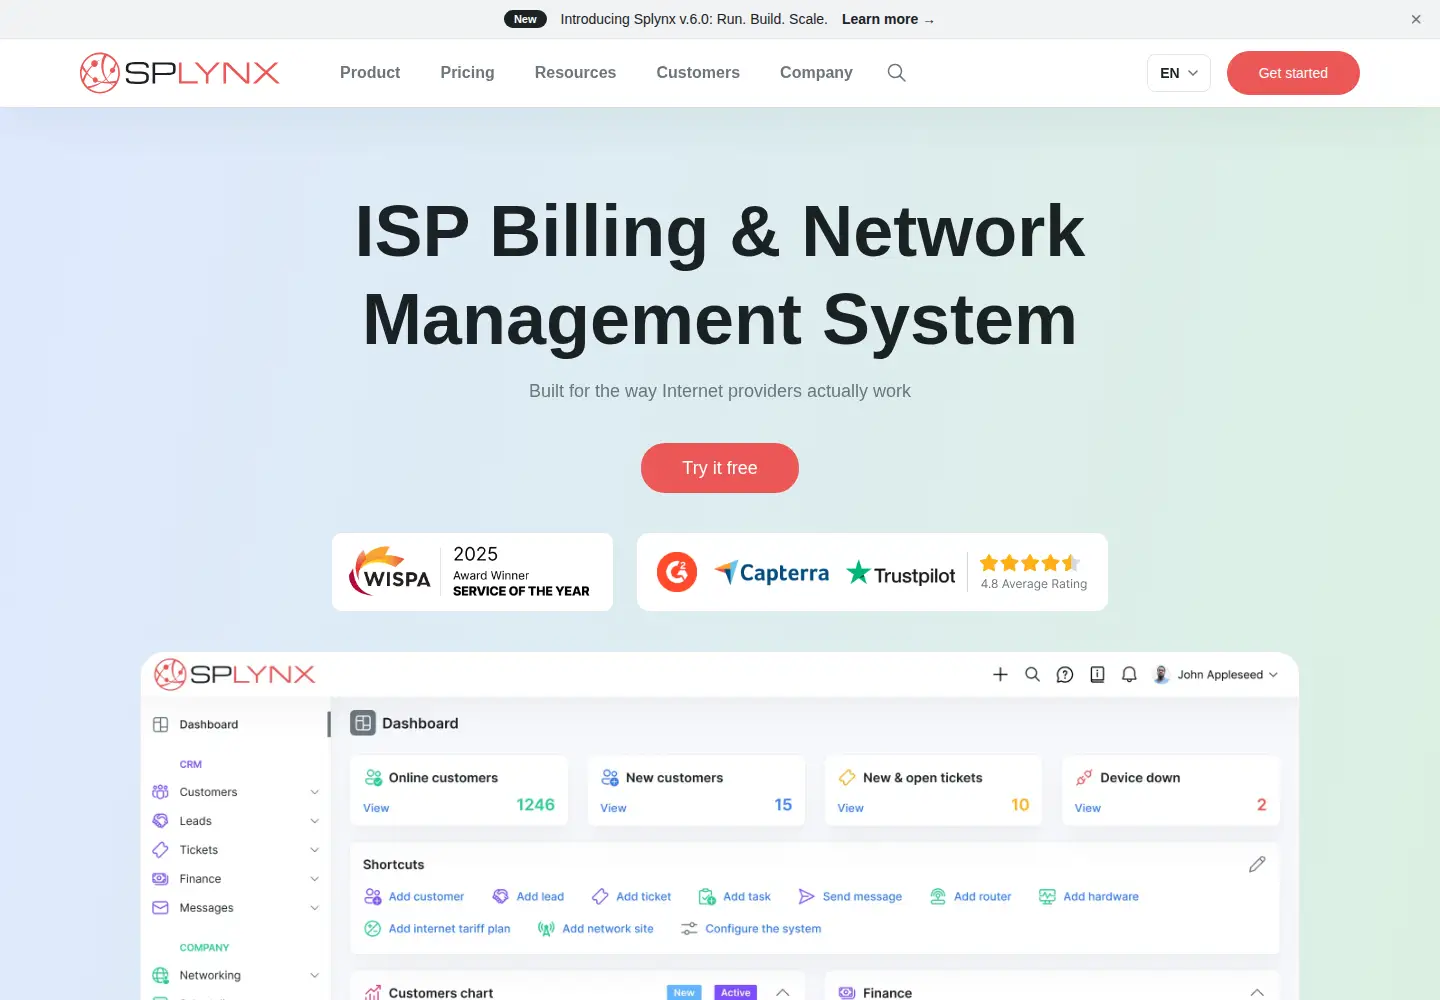Click the Learn more link in banner
Viewport: 1440px width, 1000px height.
(x=888, y=19)
